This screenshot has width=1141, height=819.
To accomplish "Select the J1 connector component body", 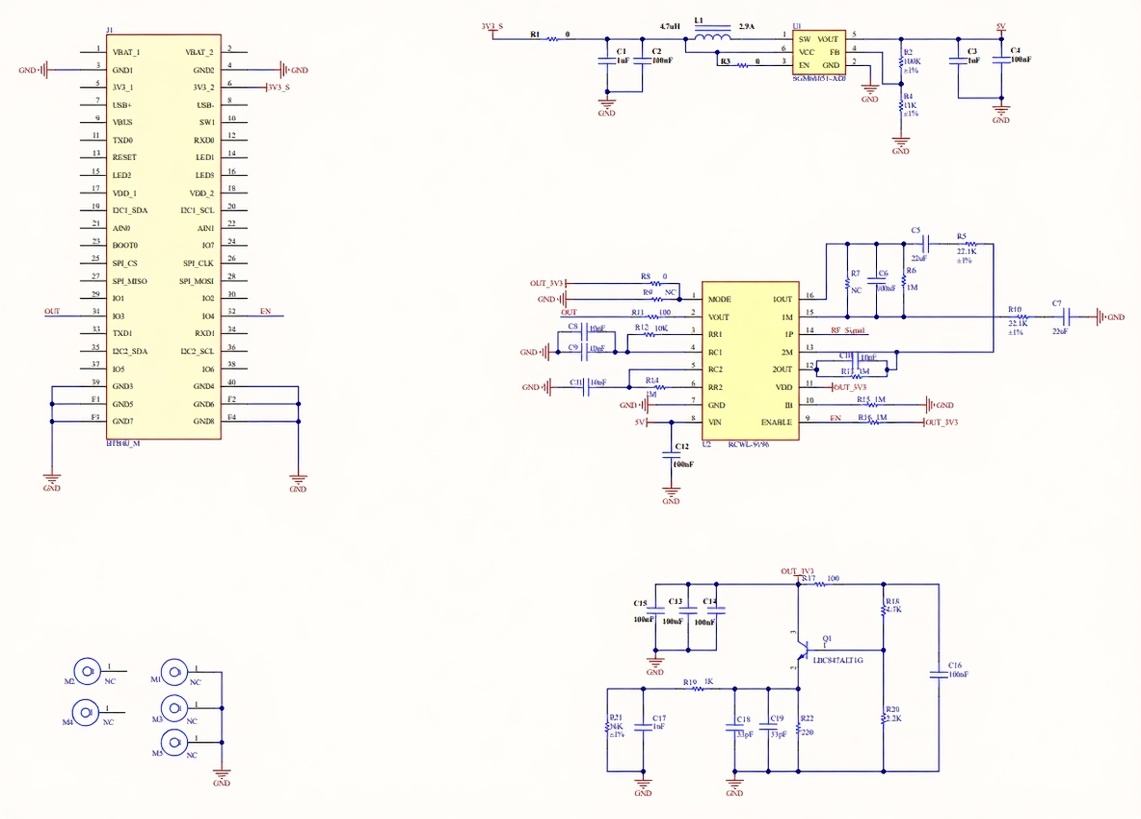I will [x=163, y=238].
